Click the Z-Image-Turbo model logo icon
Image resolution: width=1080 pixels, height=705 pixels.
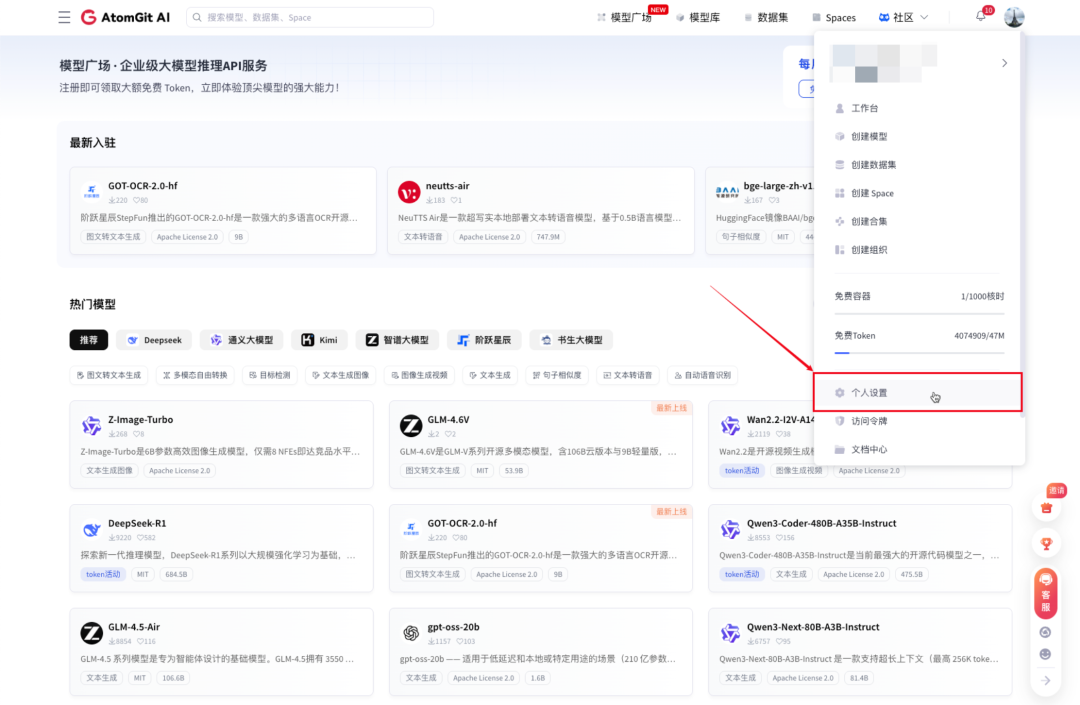92,425
